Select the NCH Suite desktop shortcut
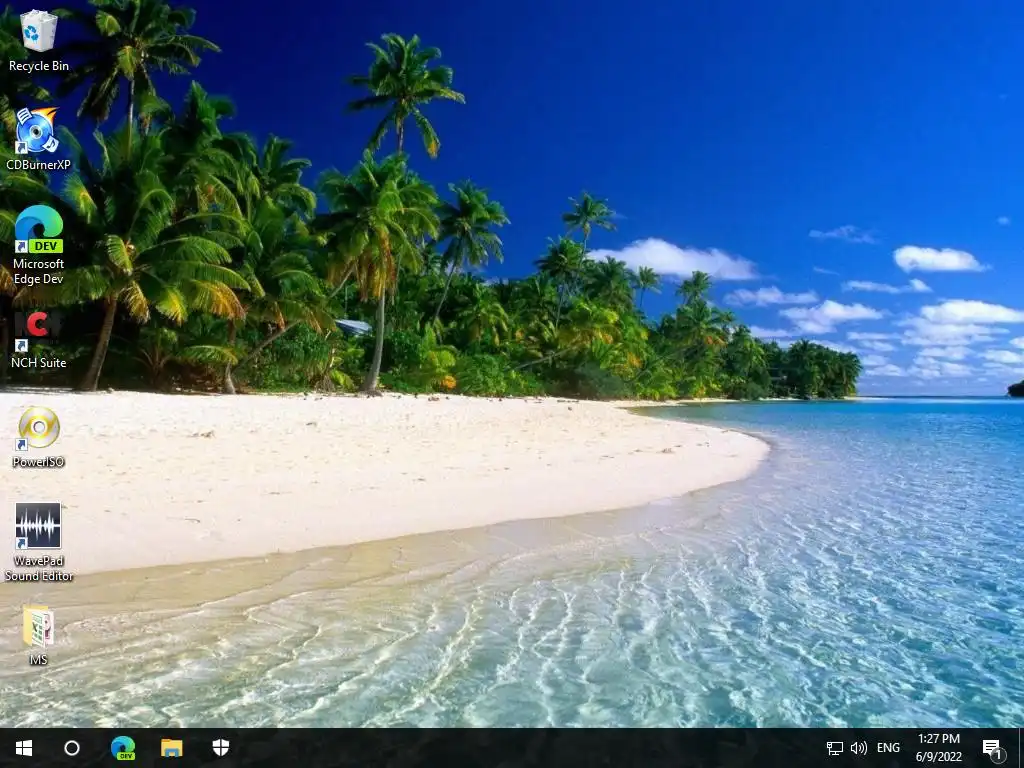 38,340
